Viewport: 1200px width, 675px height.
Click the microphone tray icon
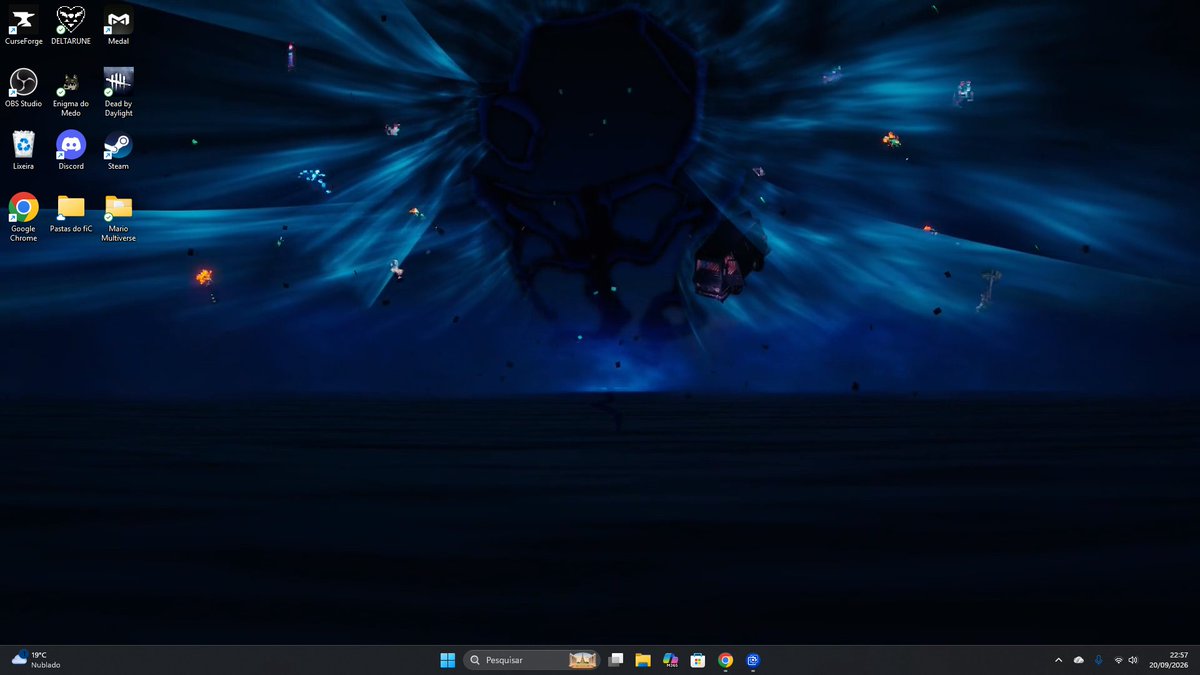[x=1098, y=660]
